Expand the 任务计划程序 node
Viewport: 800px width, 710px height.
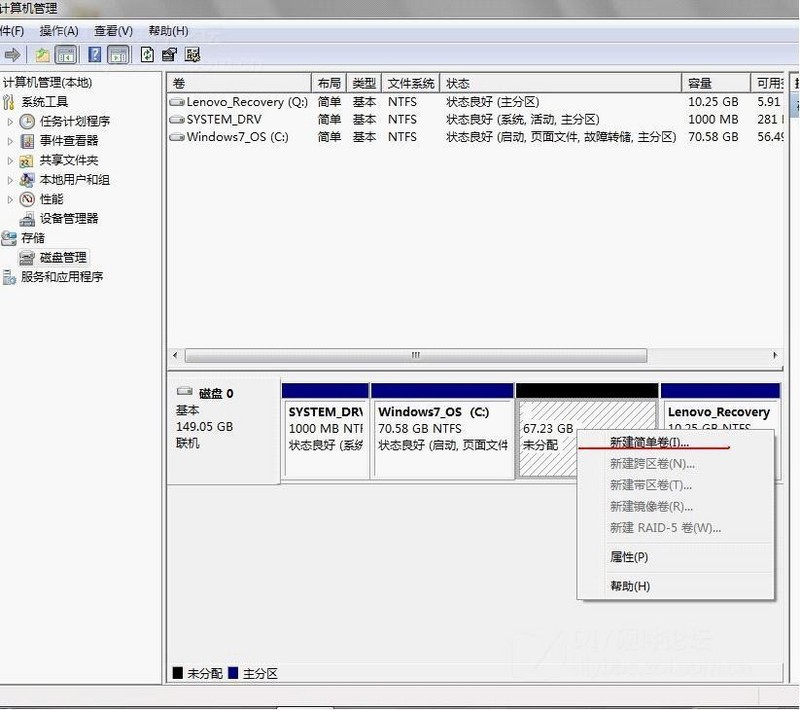pos(9,121)
